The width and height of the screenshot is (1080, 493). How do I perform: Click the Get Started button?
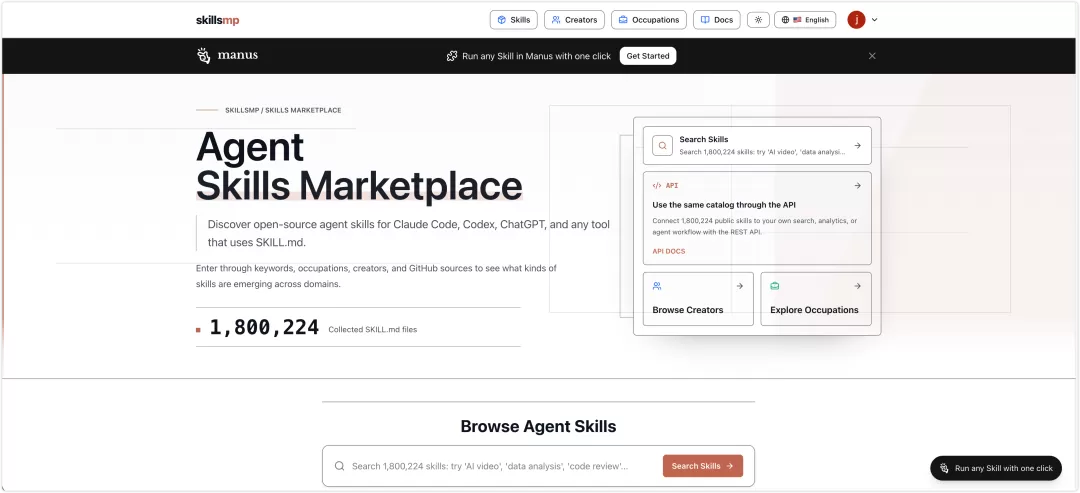coord(647,56)
